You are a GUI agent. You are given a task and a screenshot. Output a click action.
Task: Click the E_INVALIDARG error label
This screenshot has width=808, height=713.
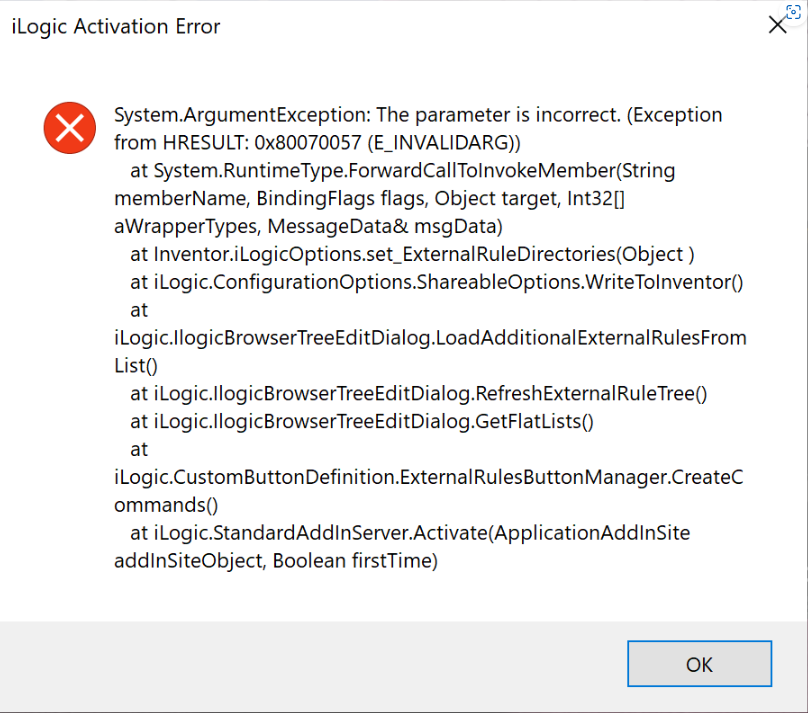coord(436,142)
